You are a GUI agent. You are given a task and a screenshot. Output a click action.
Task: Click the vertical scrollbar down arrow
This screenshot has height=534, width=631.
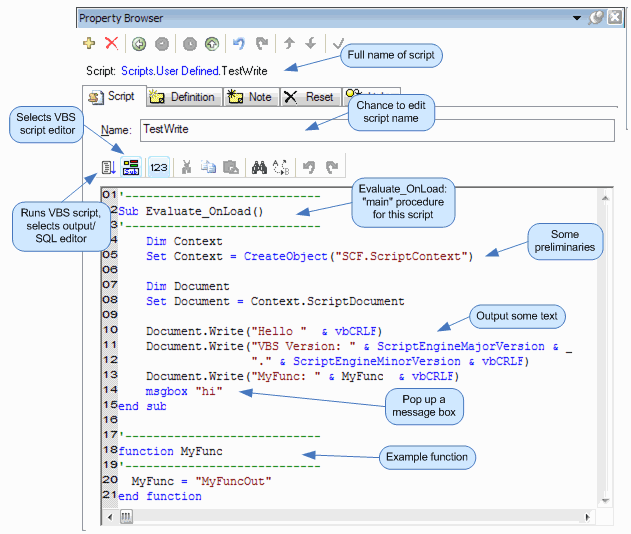click(605, 501)
